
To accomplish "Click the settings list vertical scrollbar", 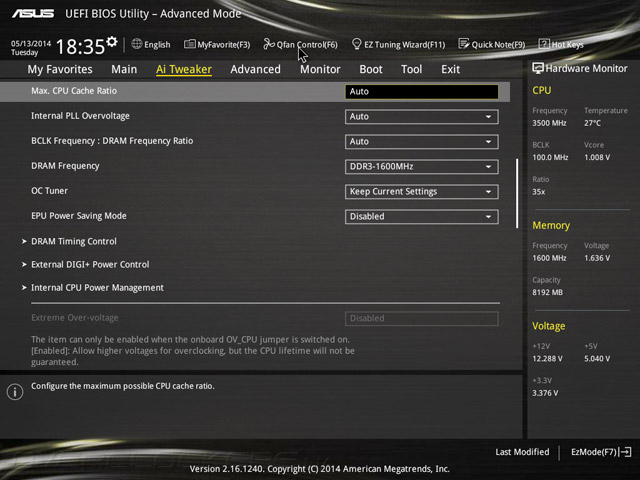I will (x=517, y=193).
